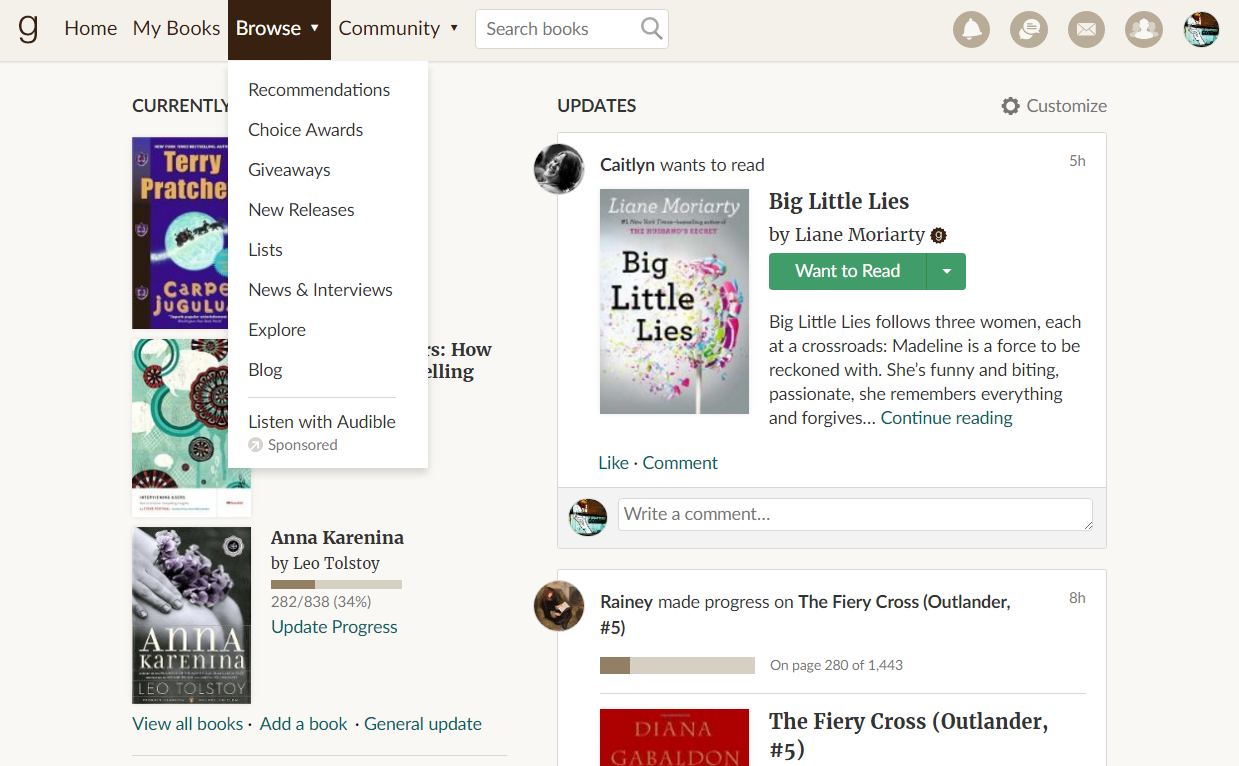The height and width of the screenshot is (766, 1239).
Task: Click the search magnifier icon
Action: pyautogui.click(x=652, y=29)
